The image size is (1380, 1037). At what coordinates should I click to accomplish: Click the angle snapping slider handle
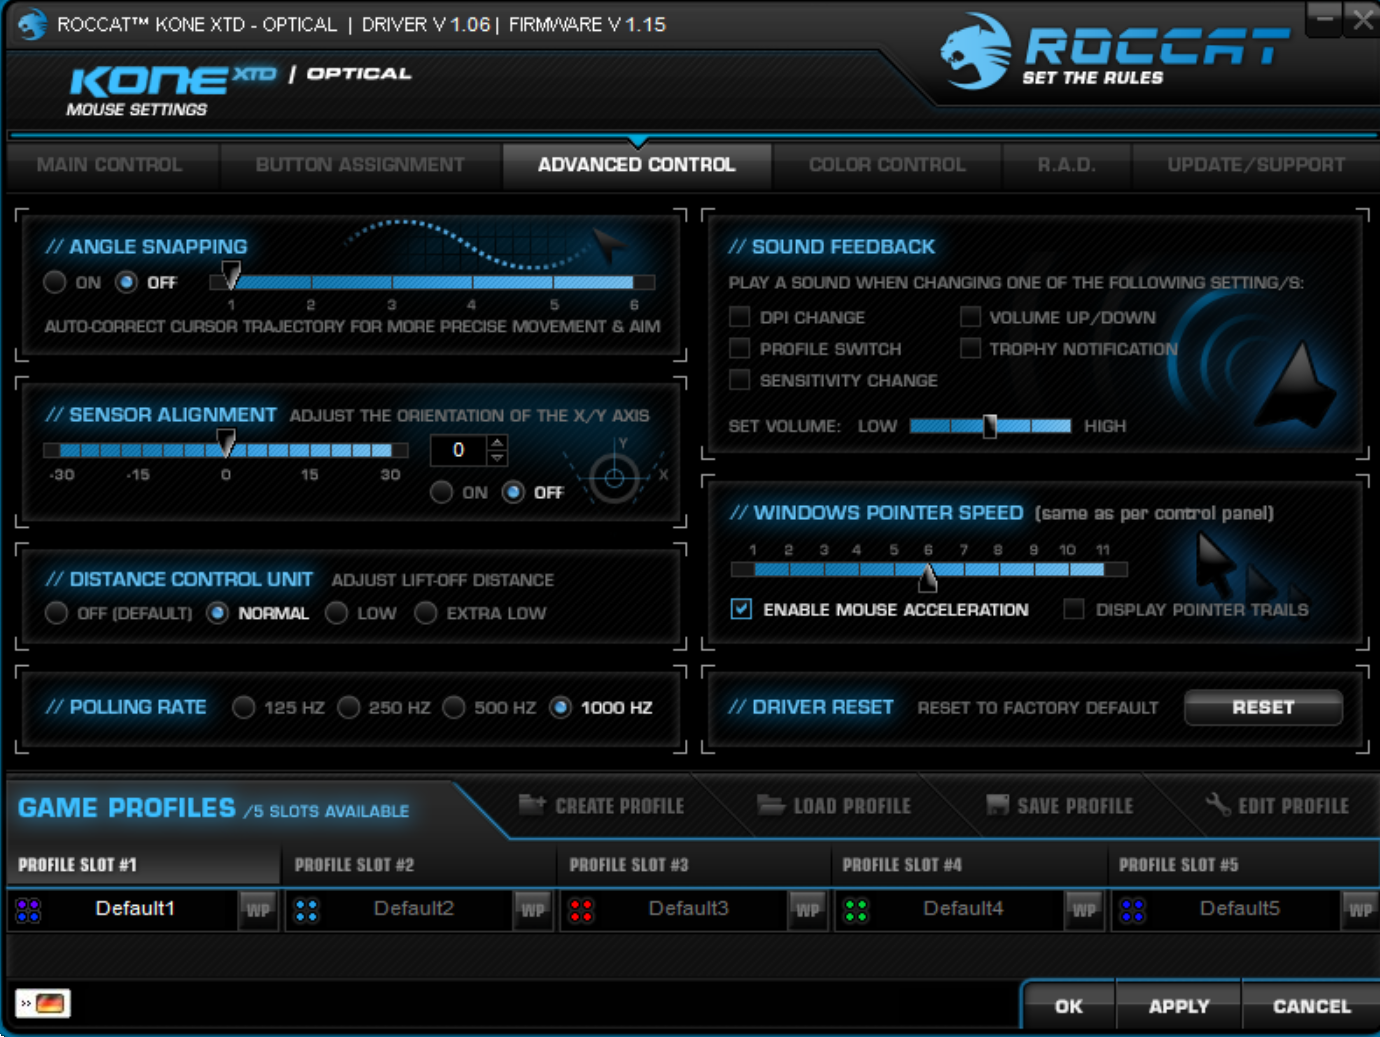[x=231, y=276]
